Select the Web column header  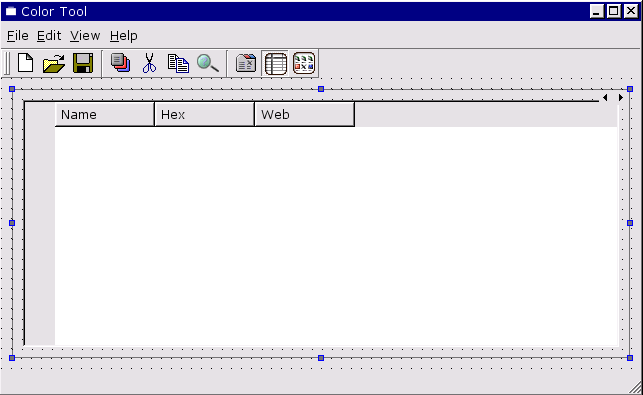305,114
